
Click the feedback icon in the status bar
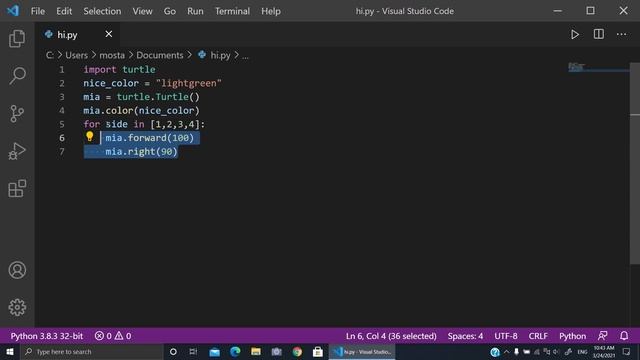point(602,336)
